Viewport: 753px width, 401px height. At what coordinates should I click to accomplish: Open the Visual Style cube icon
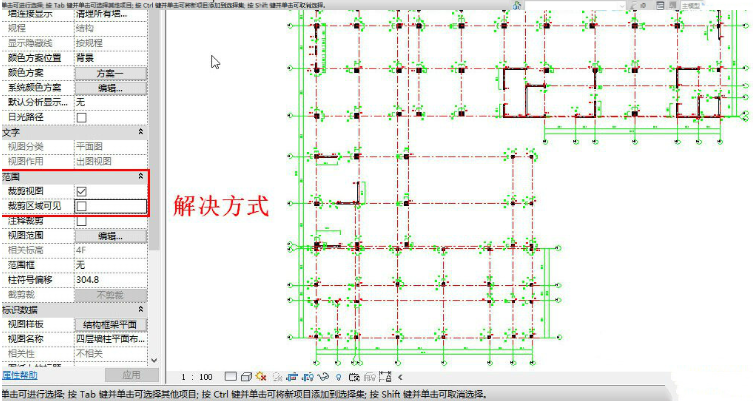pos(245,377)
